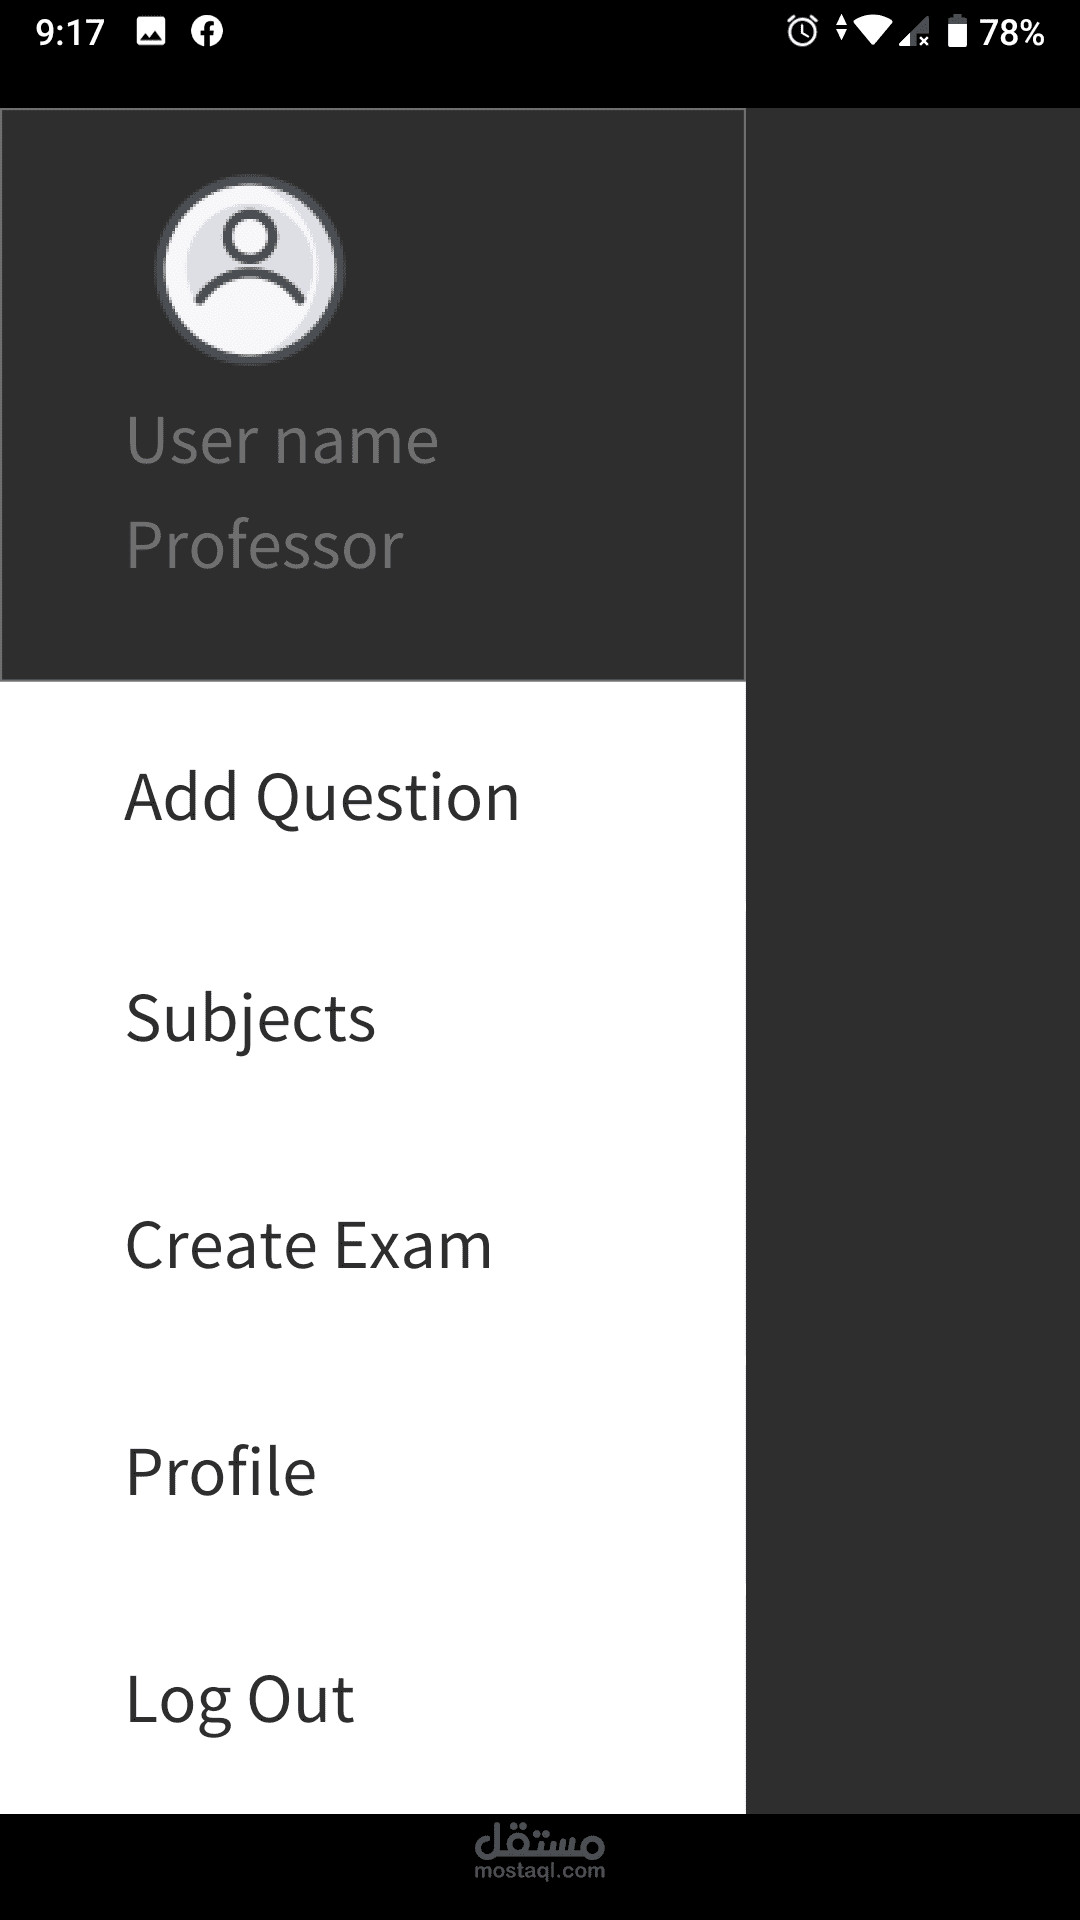
Task: Tap the cellular signal icon
Action: pos(914,34)
